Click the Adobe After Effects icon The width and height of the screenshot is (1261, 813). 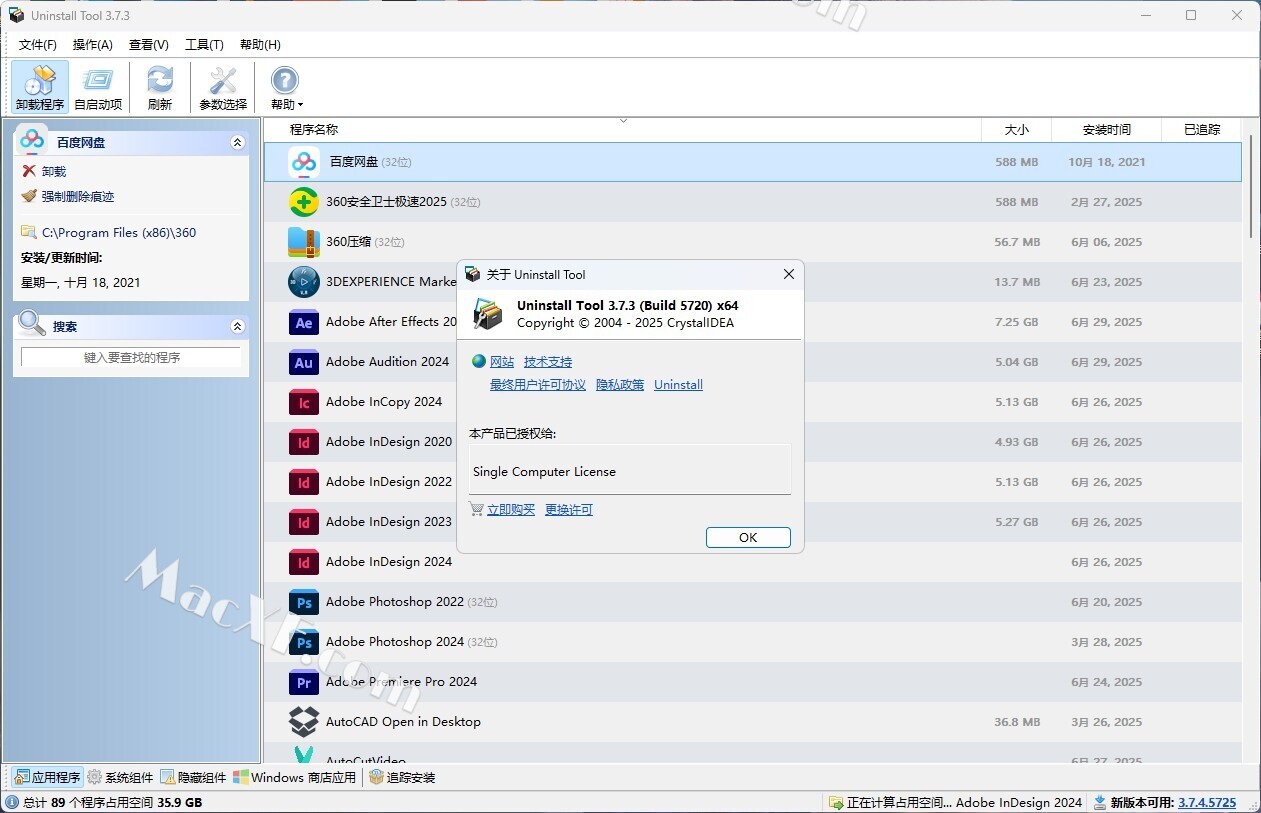pos(304,322)
